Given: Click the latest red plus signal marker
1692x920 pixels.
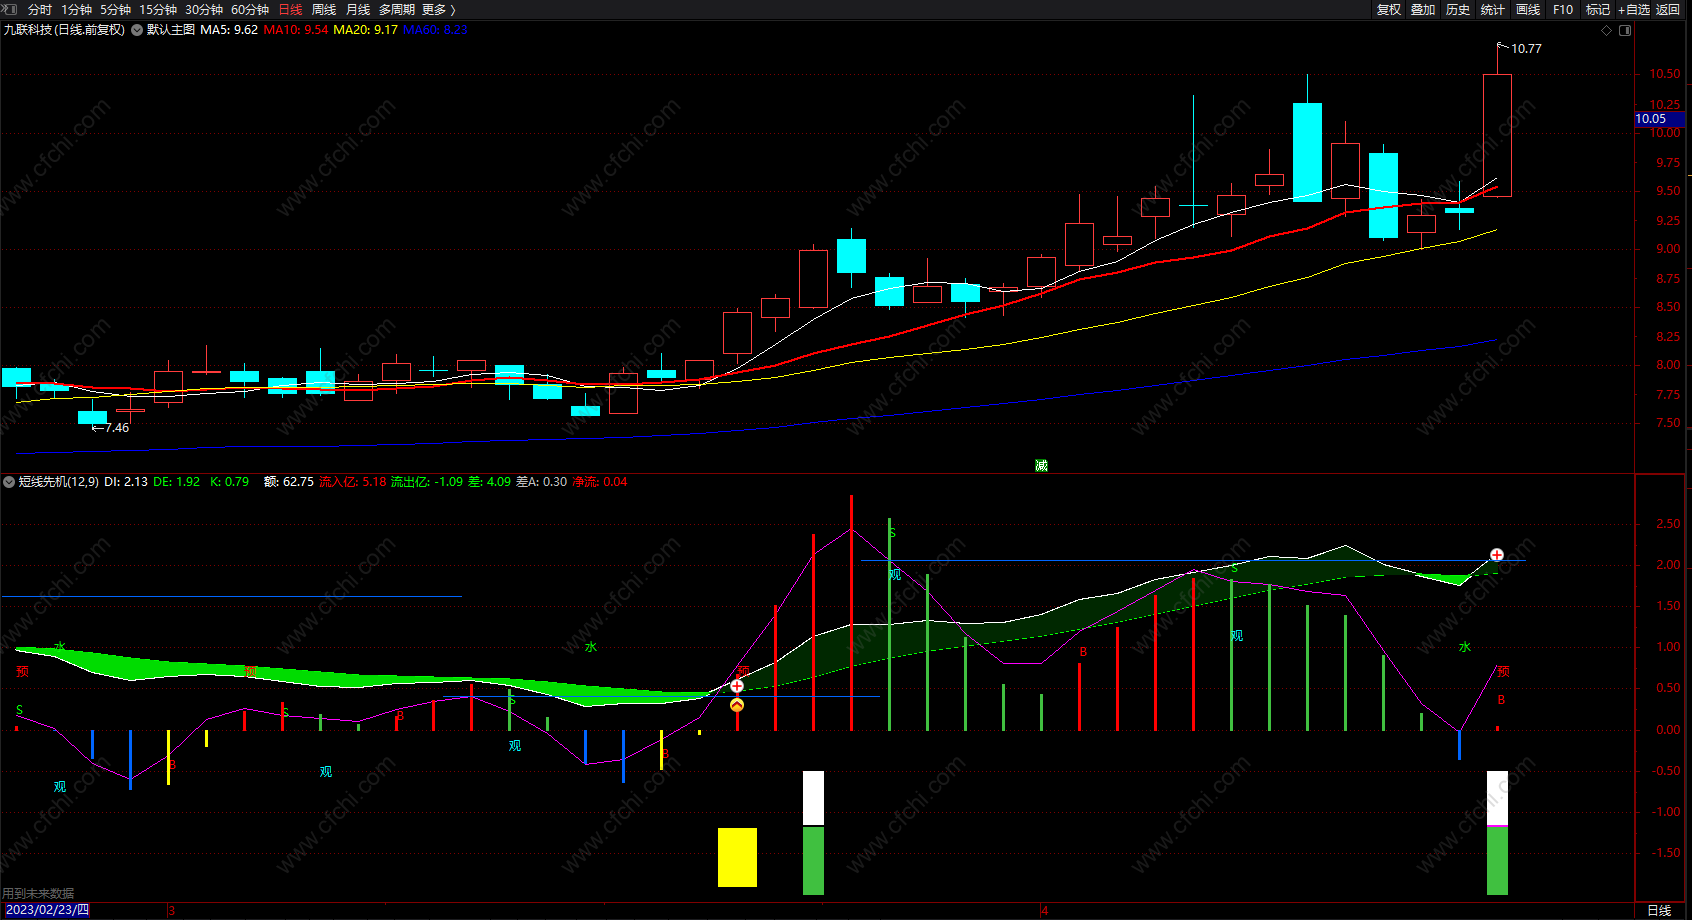Looking at the screenshot, I should [1497, 555].
